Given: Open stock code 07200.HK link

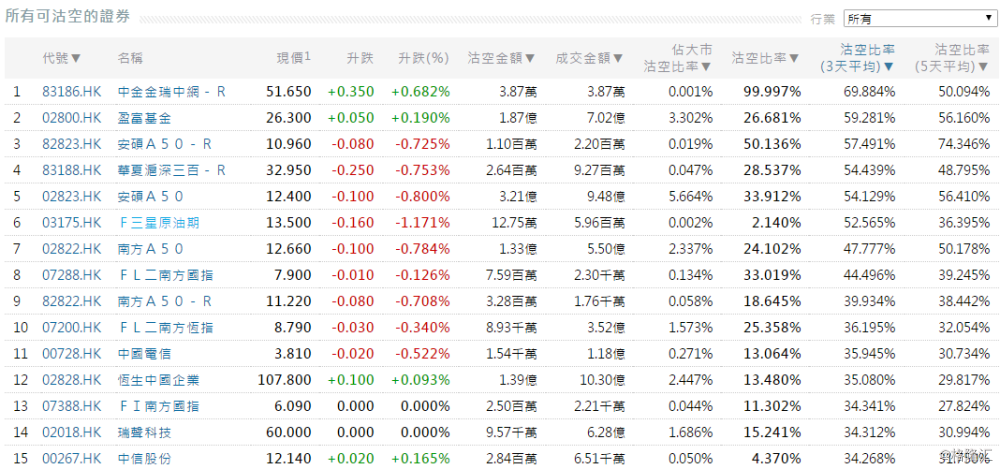Looking at the screenshot, I should [71, 327].
